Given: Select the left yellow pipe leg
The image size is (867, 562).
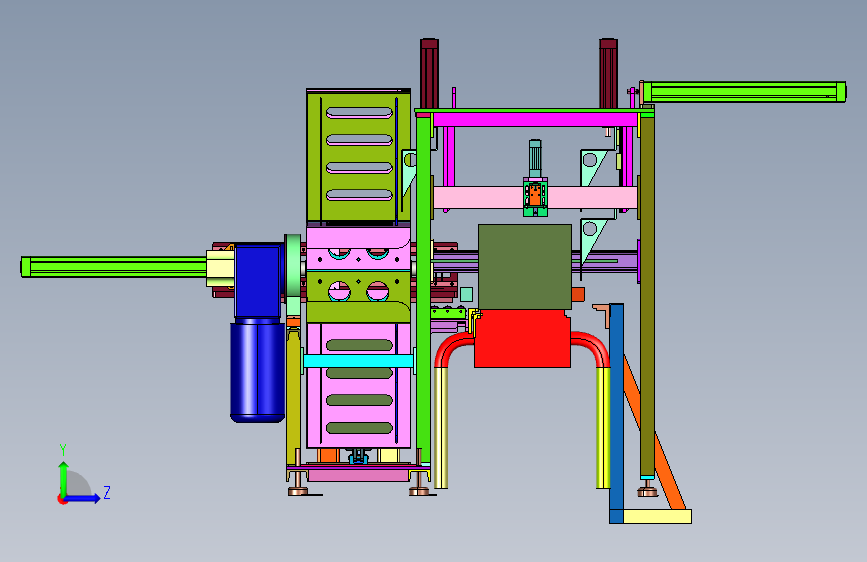Looking at the screenshot, I should click(441, 428).
